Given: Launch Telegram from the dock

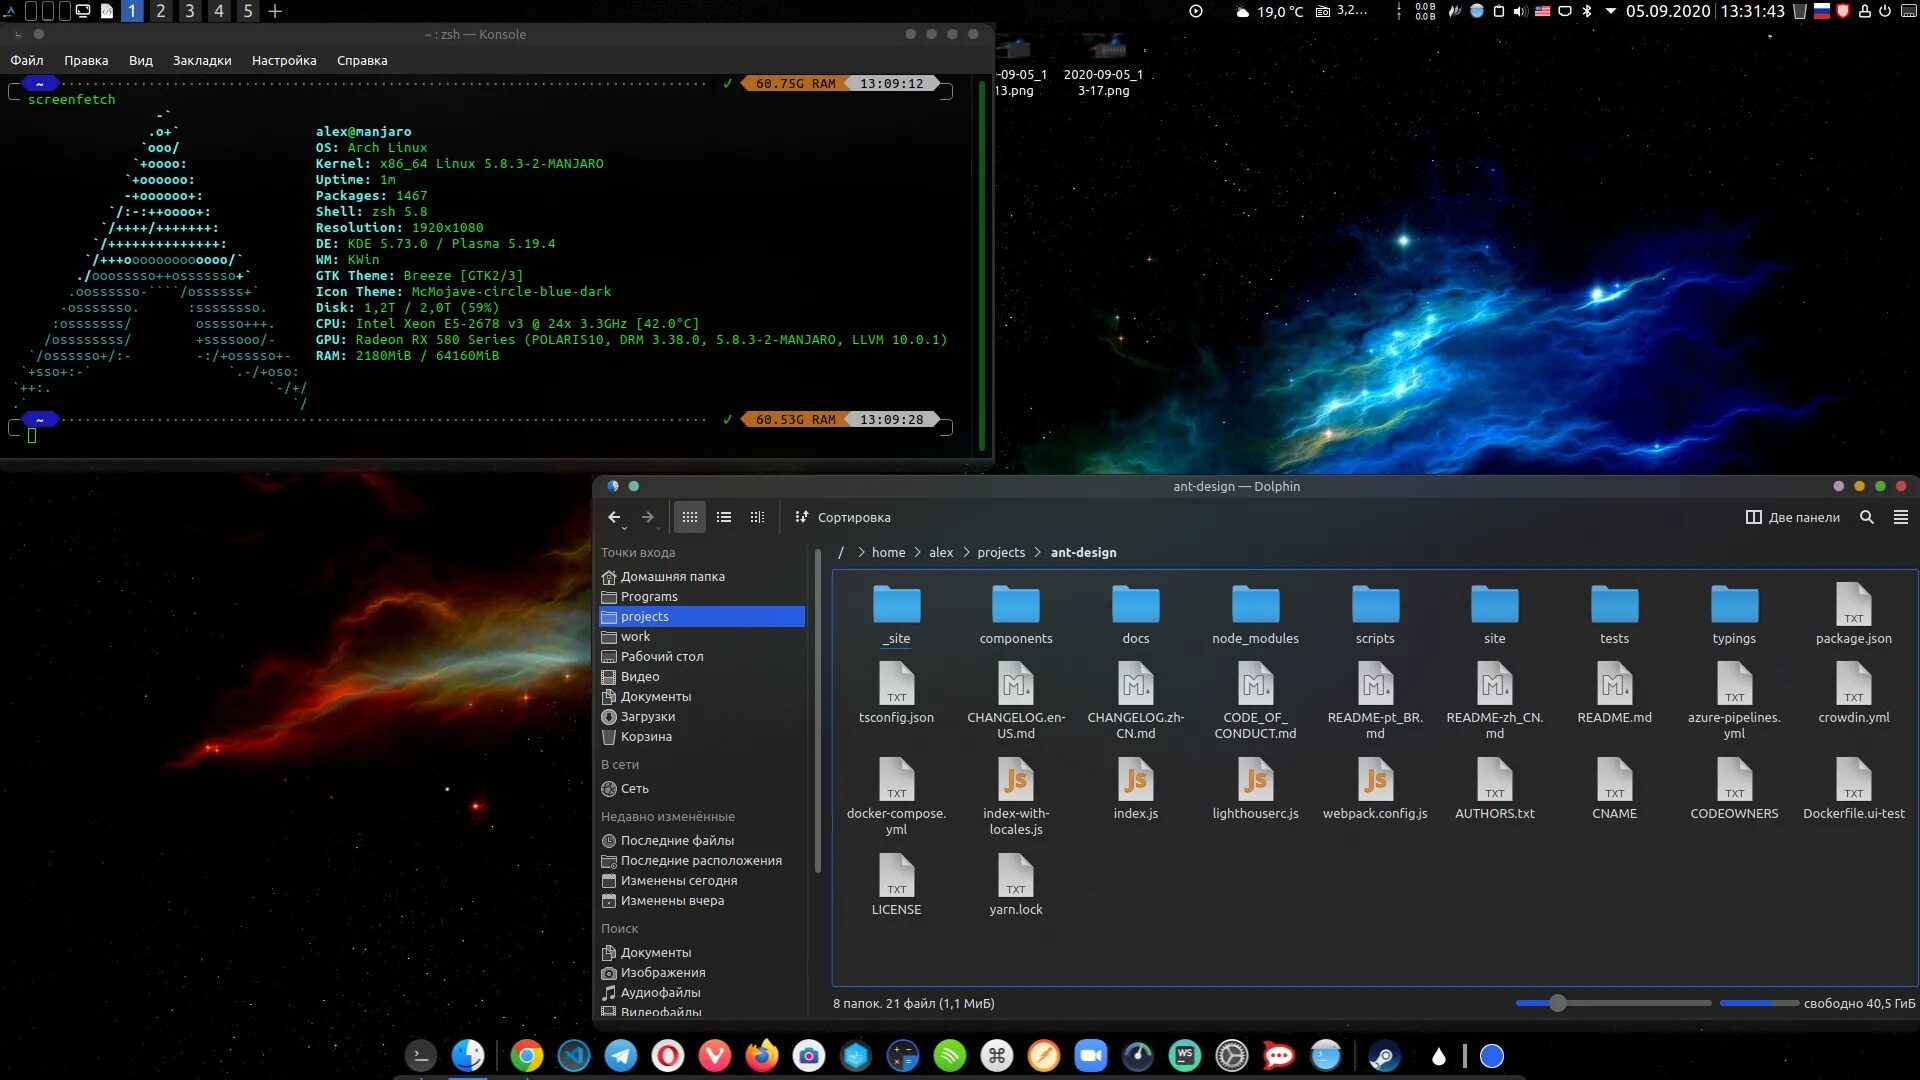Looking at the screenshot, I should point(621,1055).
